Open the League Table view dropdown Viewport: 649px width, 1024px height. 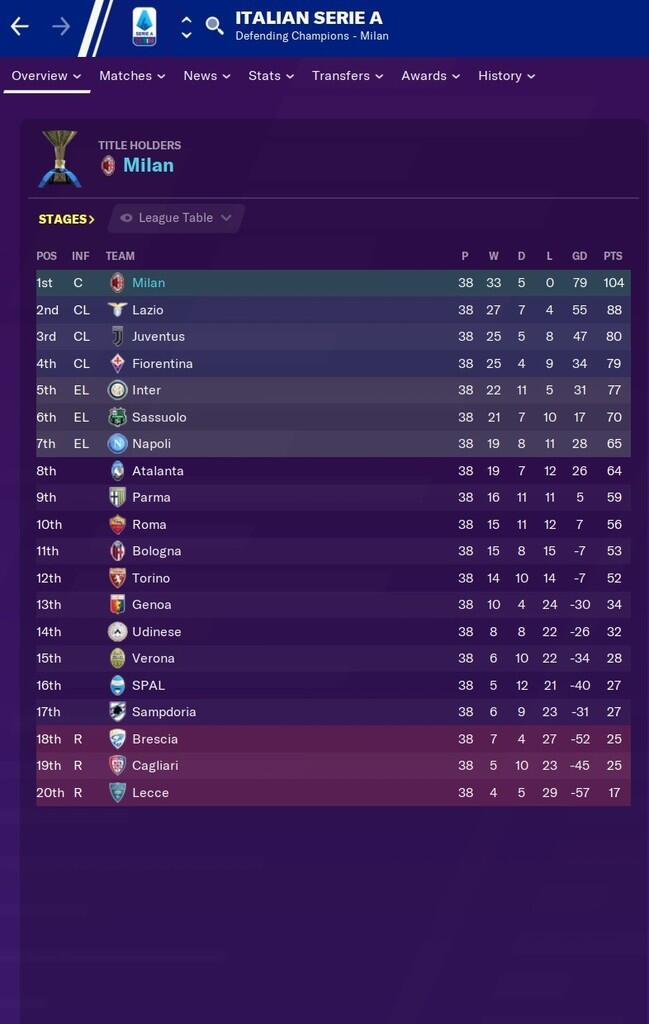click(x=176, y=218)
